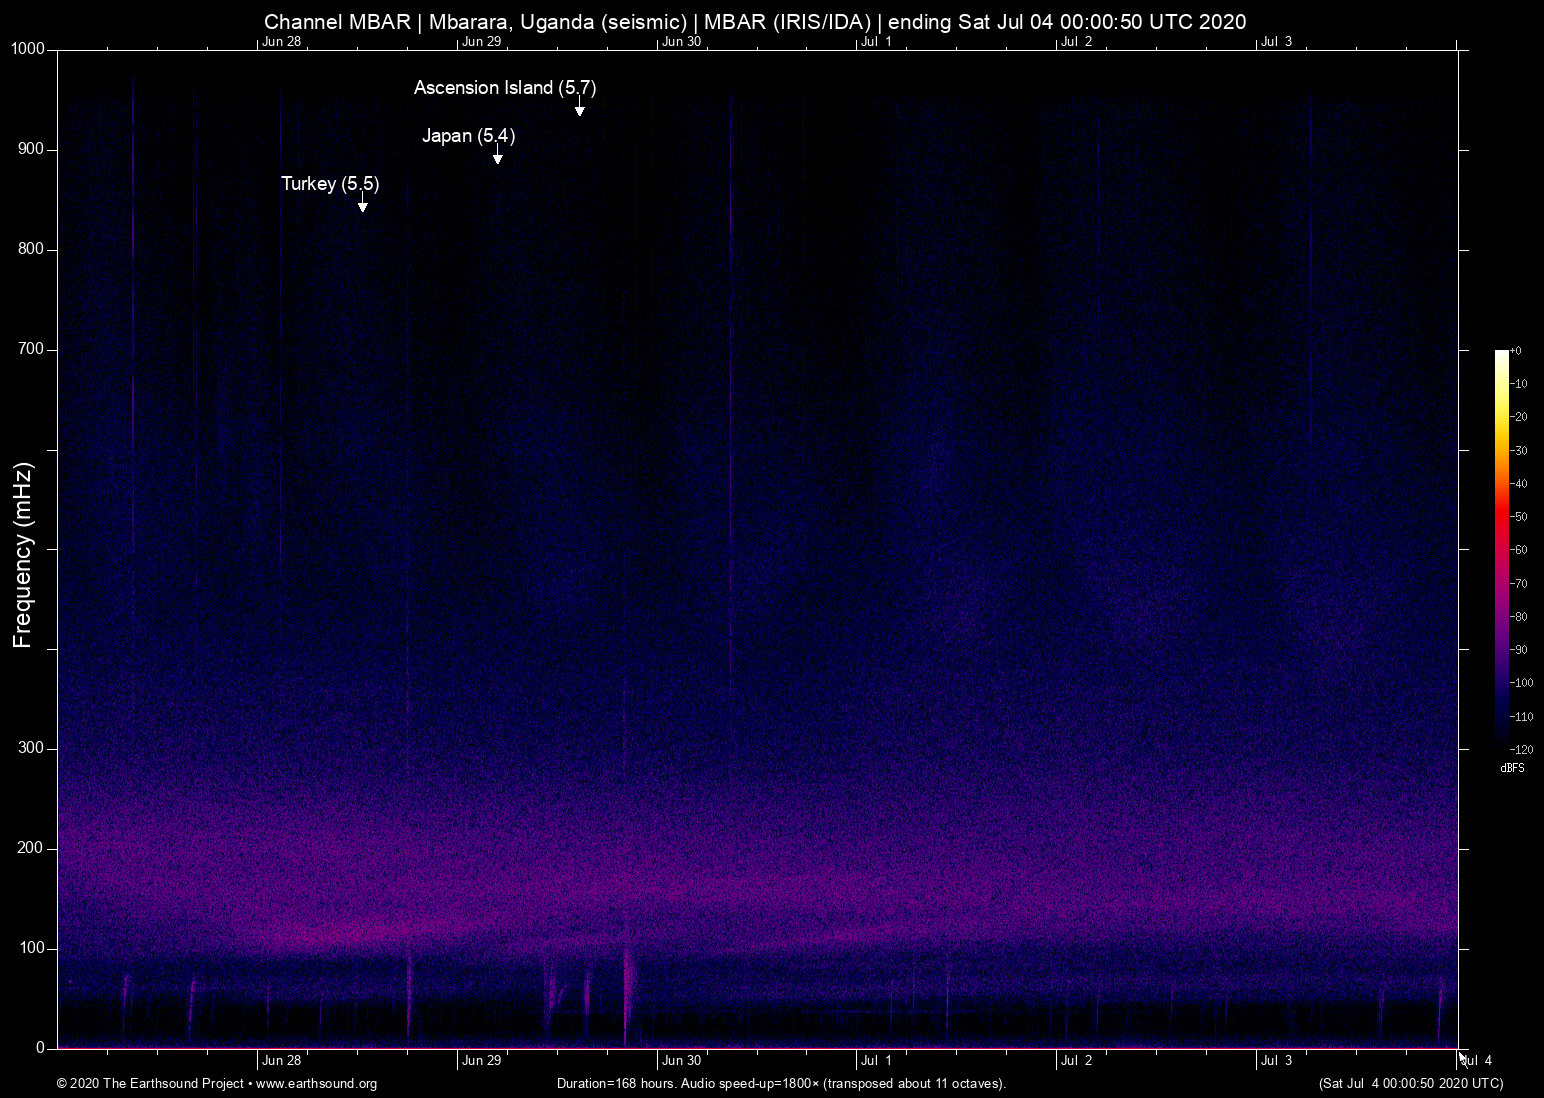
Task: Click the "-40" color scale label
Action: [x=1519, y=484]
